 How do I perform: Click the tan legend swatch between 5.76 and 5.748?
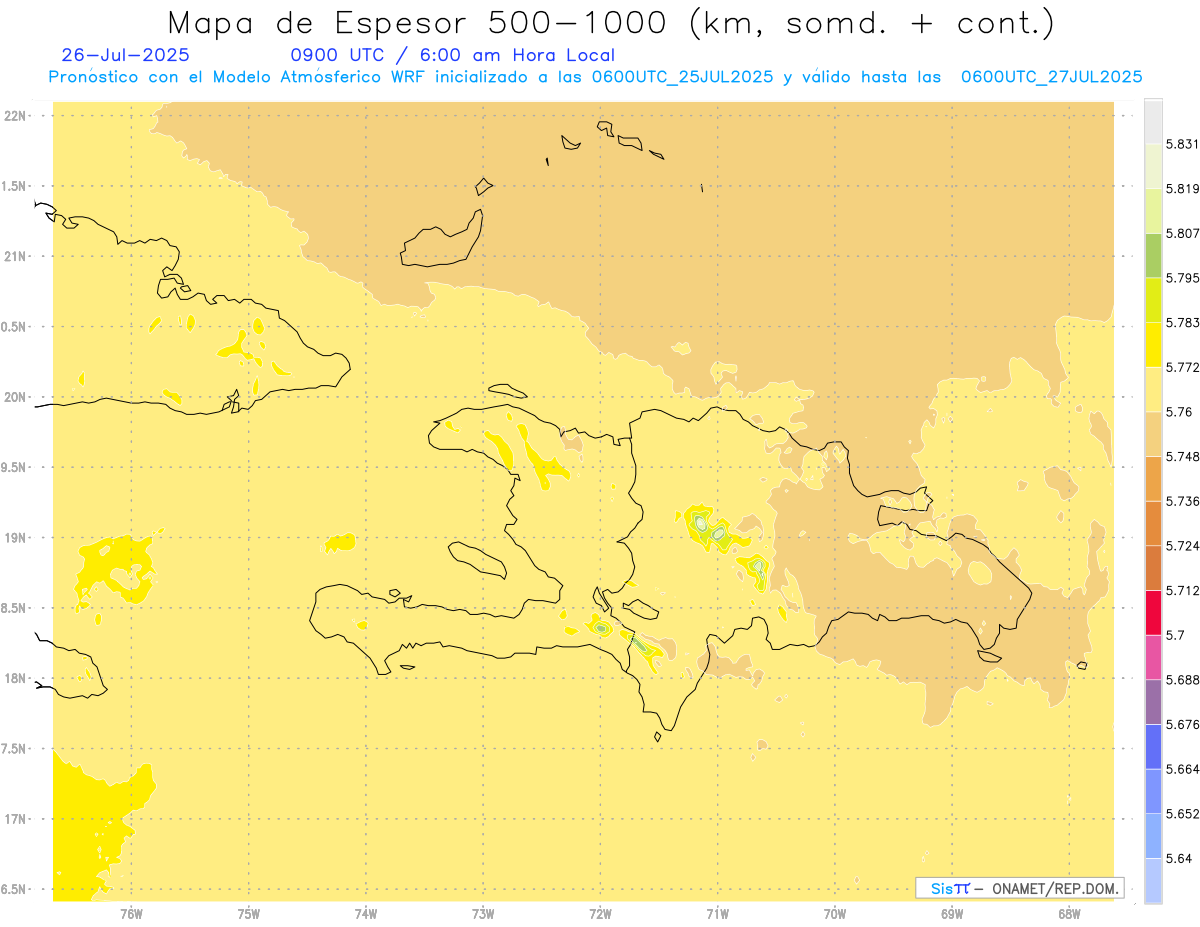click(1153, 434)
